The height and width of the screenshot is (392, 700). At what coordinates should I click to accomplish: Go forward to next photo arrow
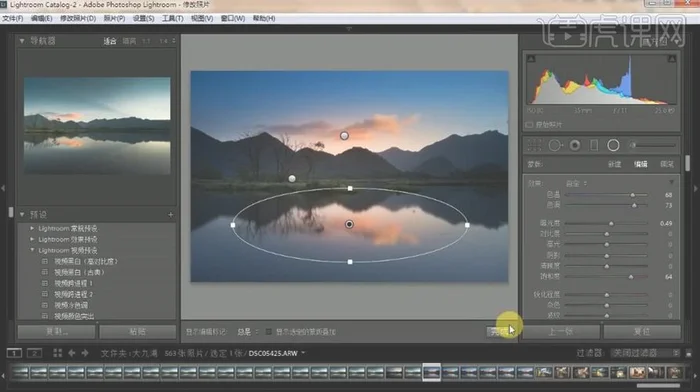pyautogui.click(x=85, y=353)
